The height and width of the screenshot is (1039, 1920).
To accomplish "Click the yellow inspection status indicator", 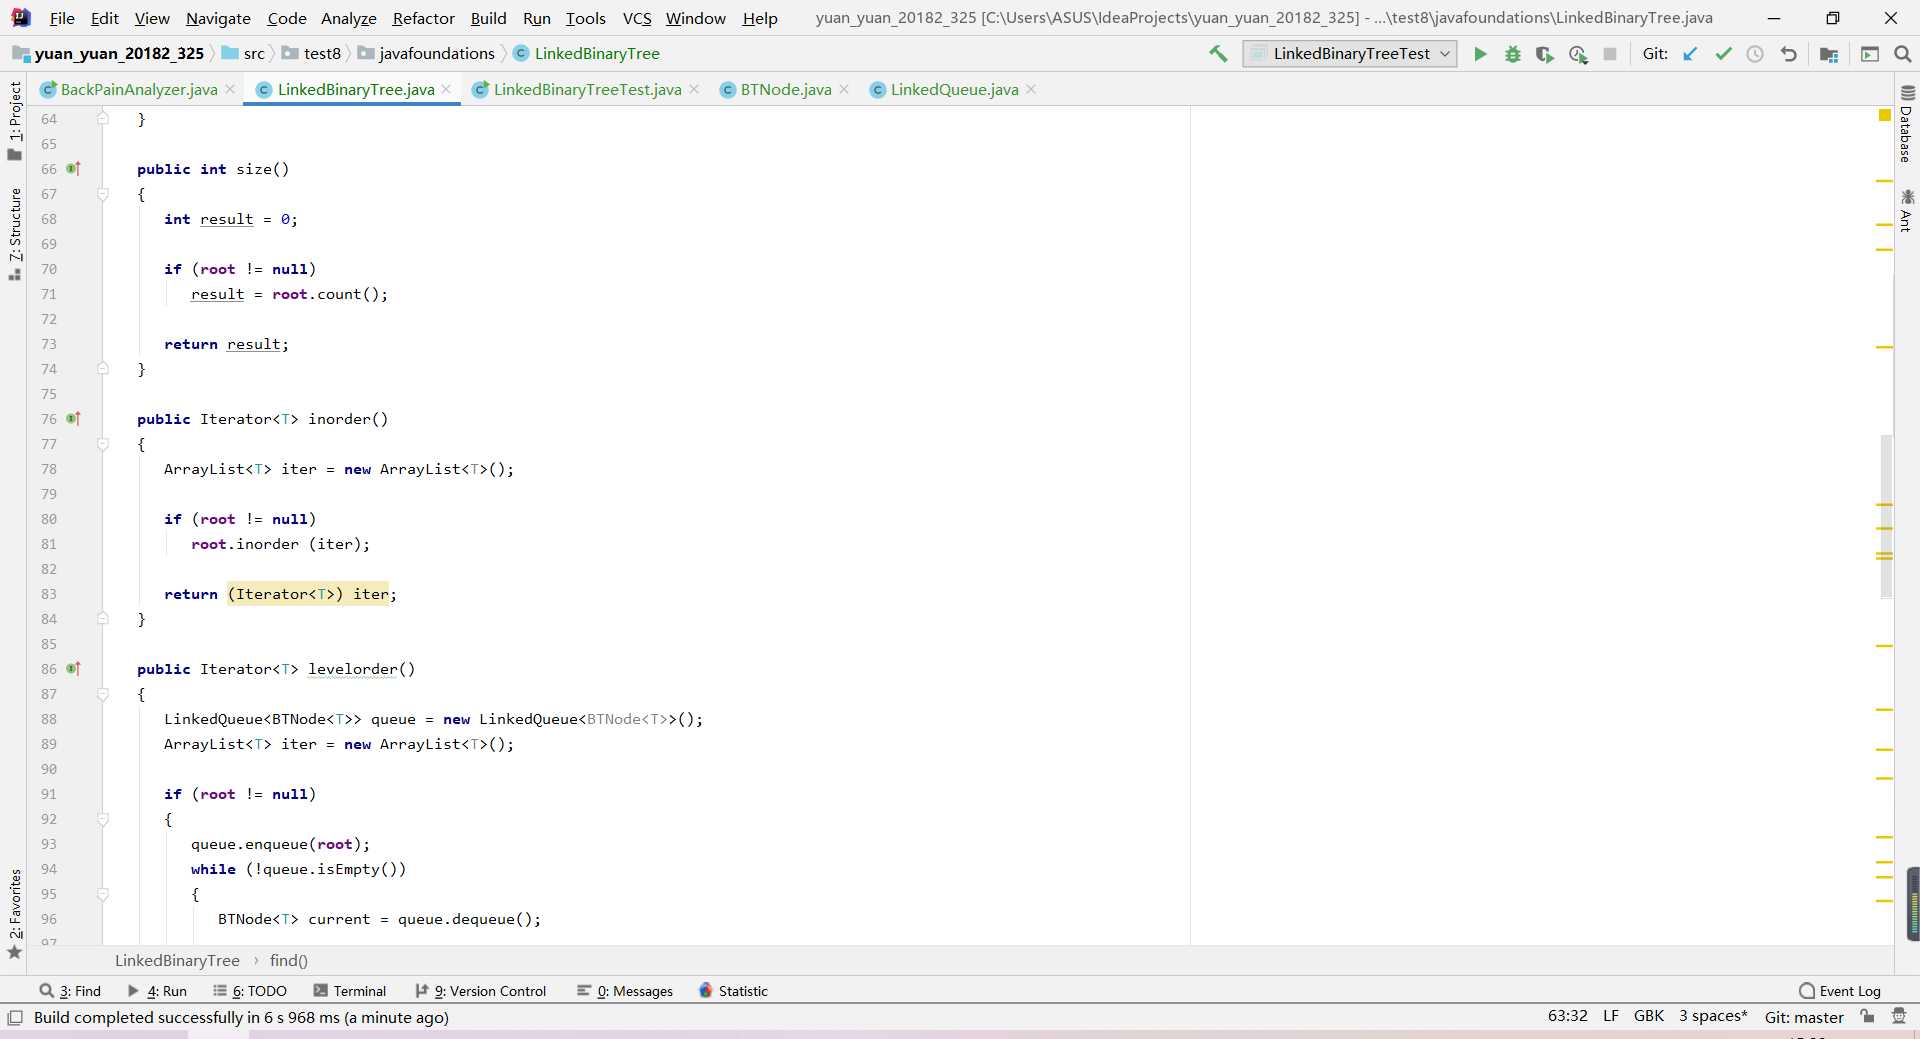I will coord(1885,116).
